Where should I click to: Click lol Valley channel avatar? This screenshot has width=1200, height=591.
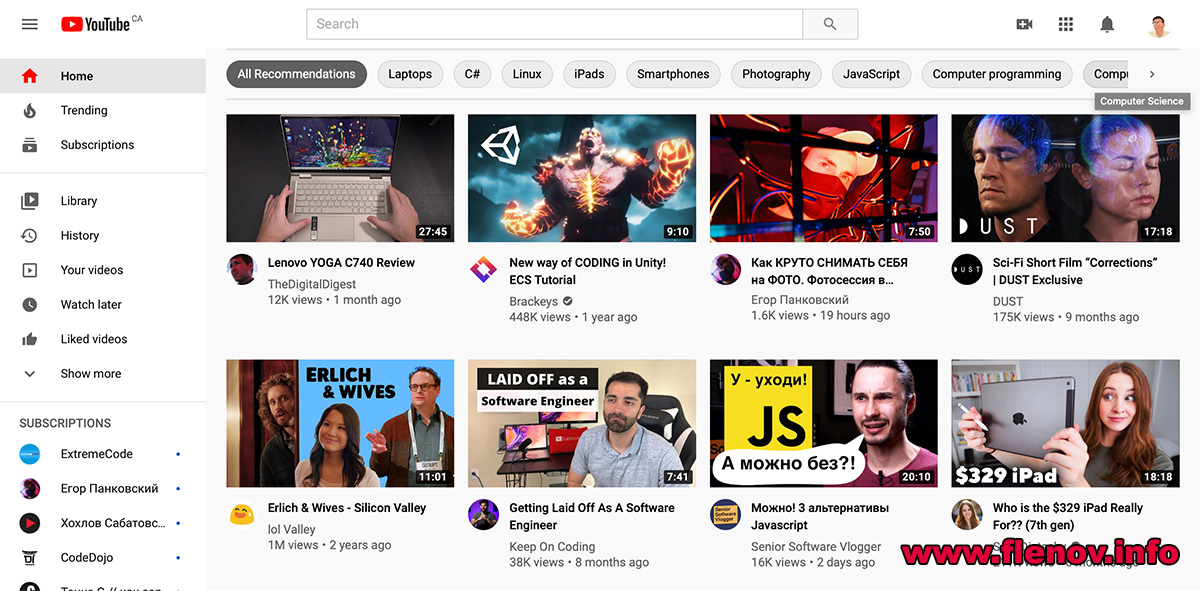coord(242,515)
